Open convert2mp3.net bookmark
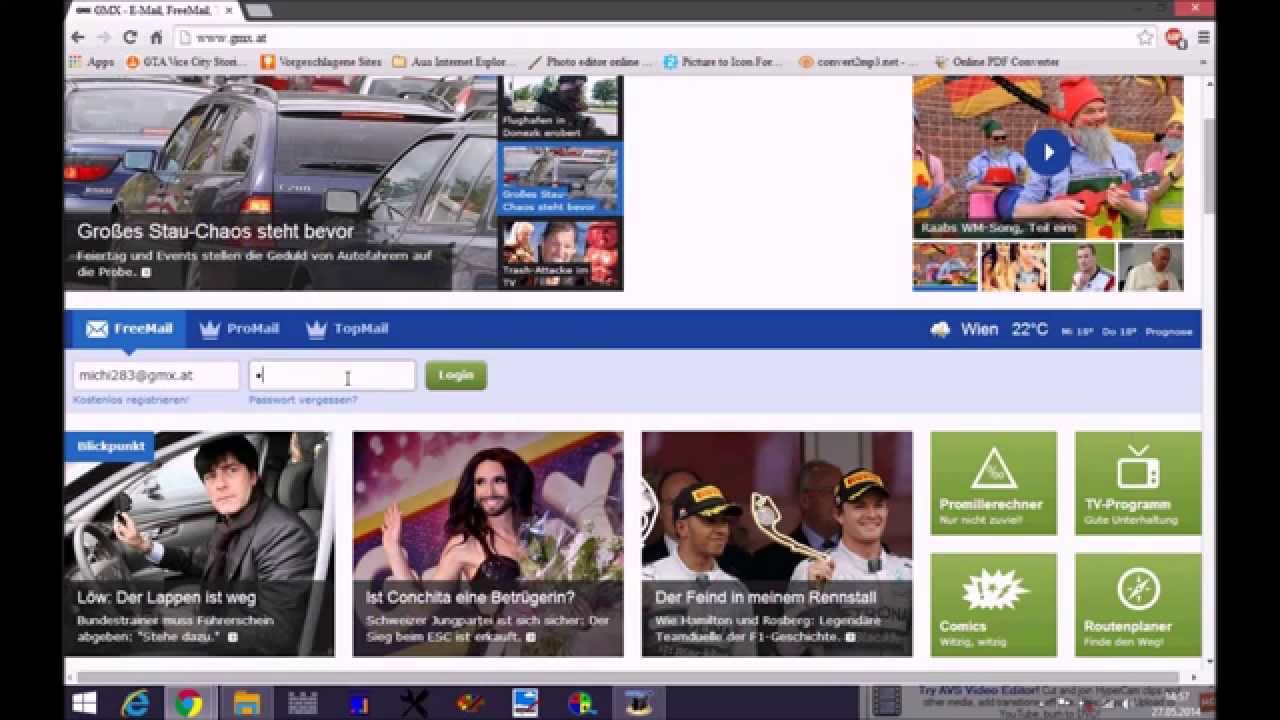This screenshot has height=720, width=1280. 858,62
